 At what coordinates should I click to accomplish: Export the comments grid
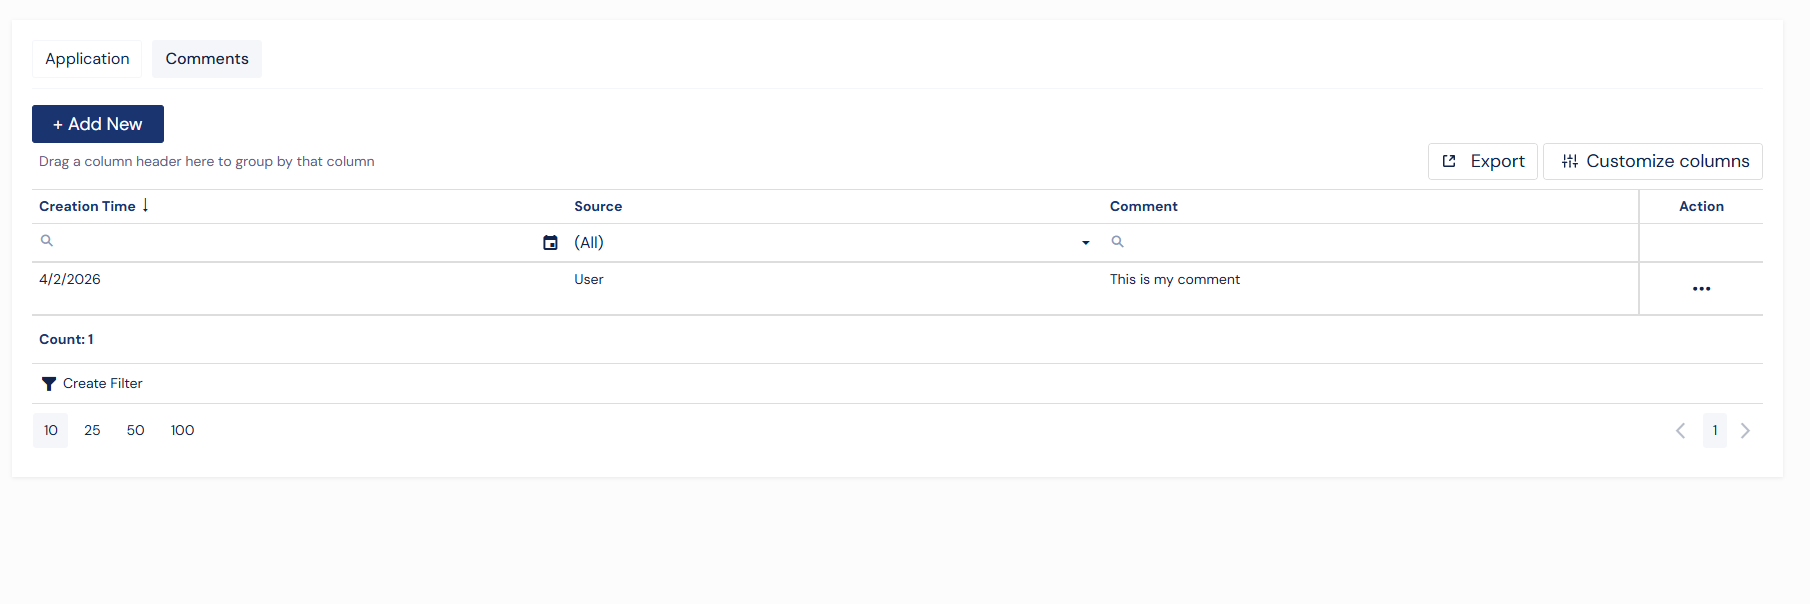pos(1483,161)
